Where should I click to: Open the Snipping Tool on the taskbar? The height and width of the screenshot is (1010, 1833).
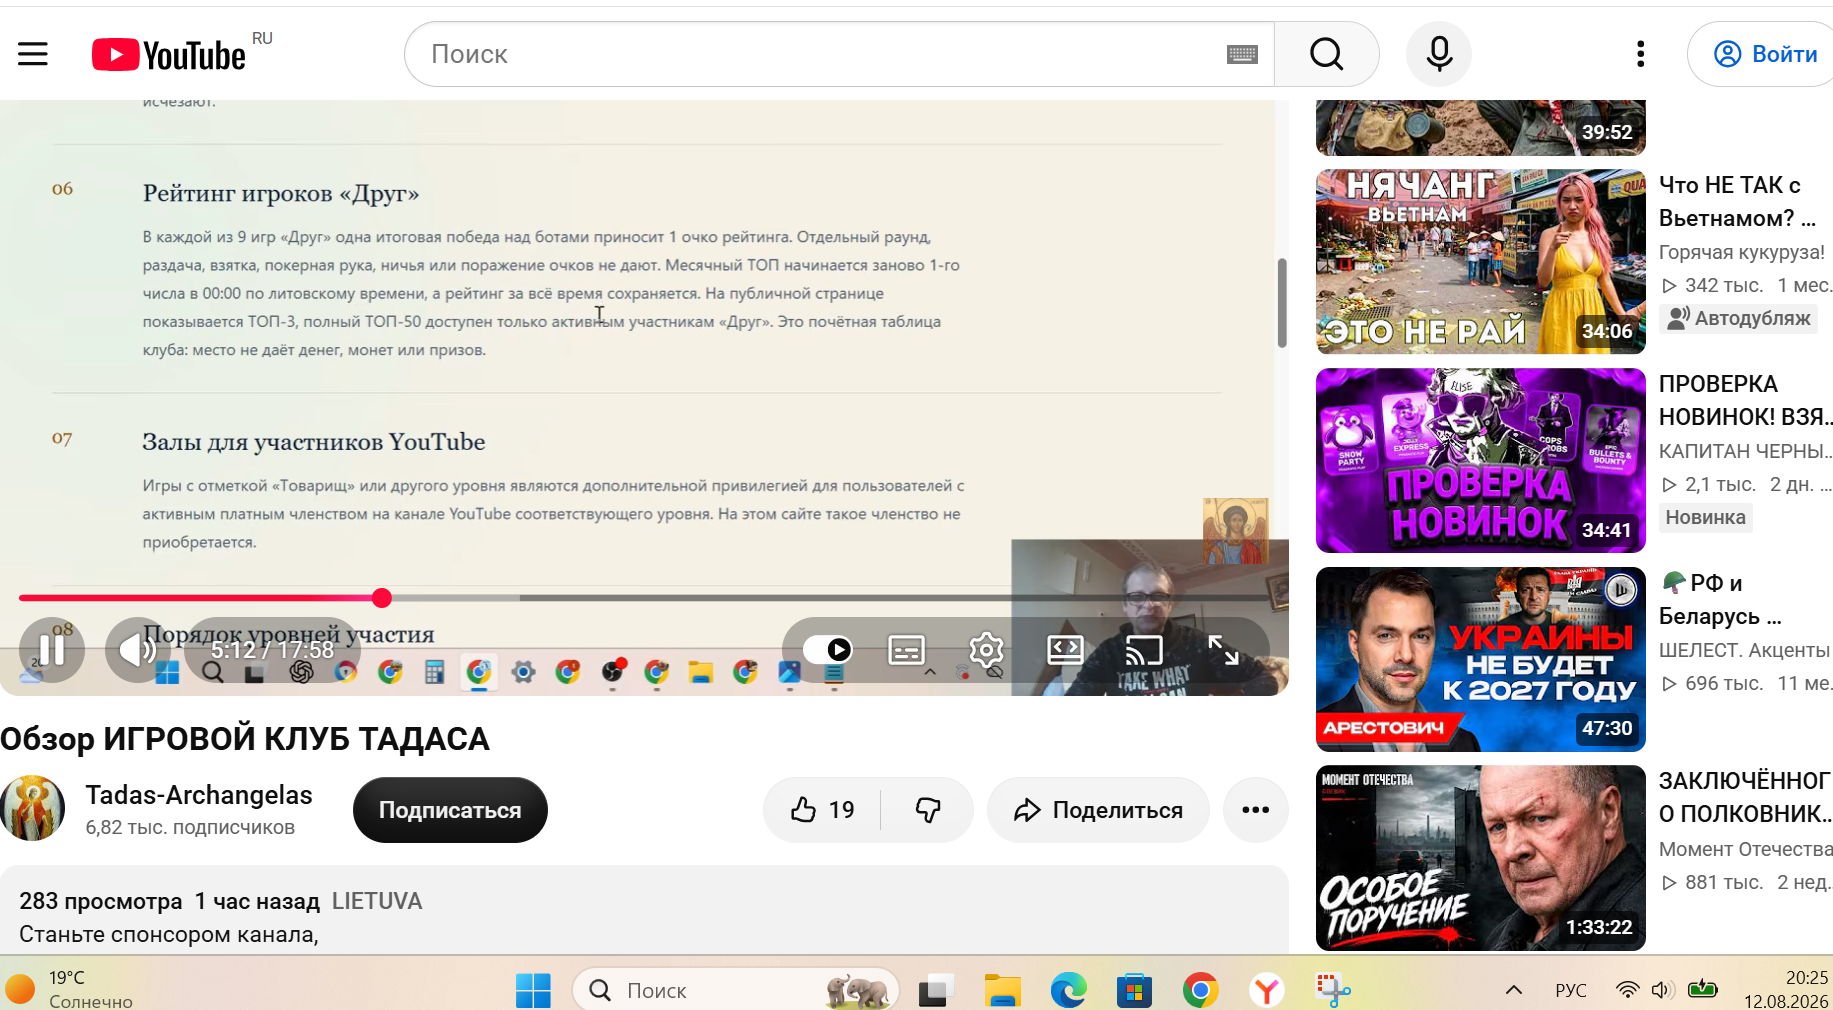(1333, 990)
